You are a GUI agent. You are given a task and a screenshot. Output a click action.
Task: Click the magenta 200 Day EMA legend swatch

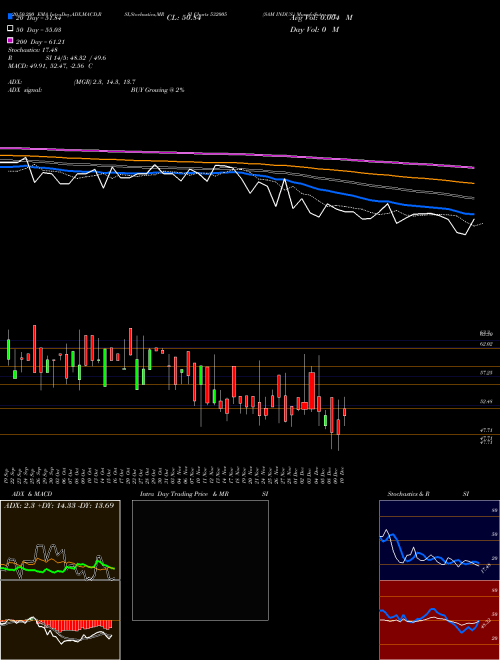coord(11,41)
